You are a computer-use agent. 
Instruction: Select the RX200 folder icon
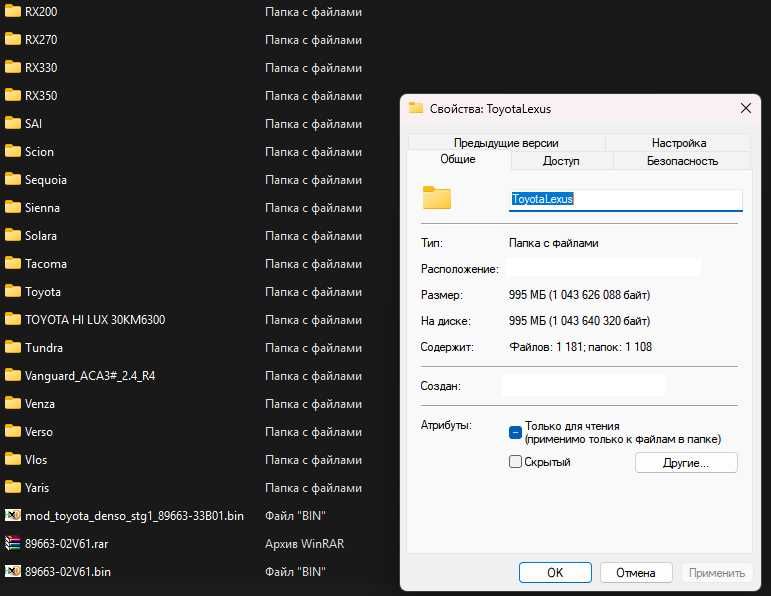coord(13,11)
